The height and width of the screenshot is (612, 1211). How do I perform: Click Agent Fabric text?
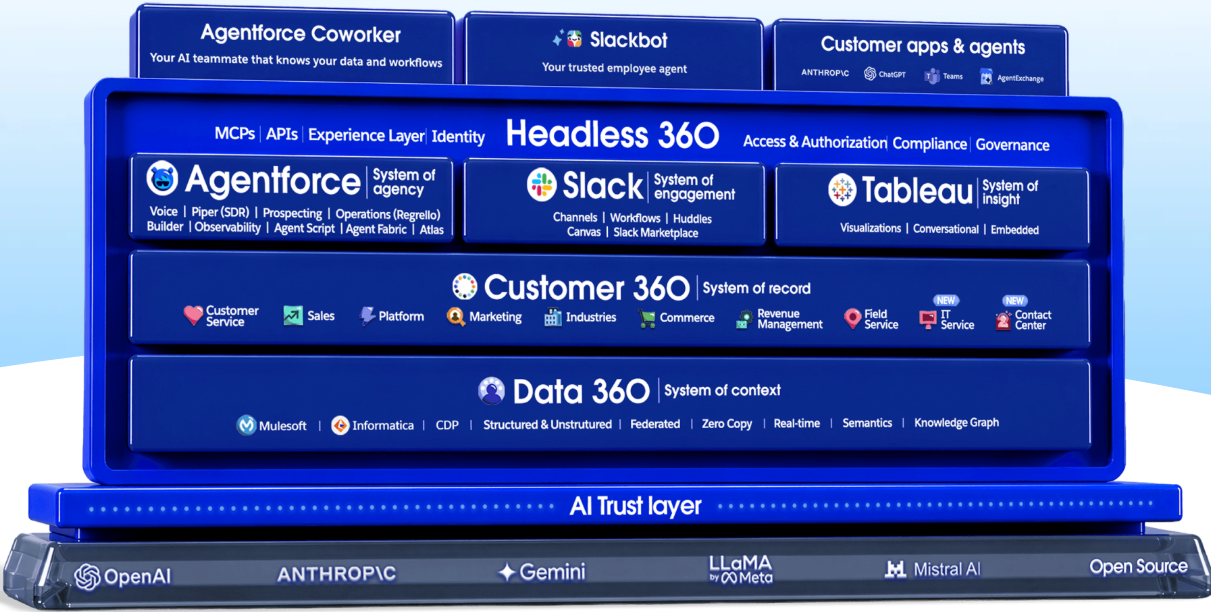pos(377,229)
